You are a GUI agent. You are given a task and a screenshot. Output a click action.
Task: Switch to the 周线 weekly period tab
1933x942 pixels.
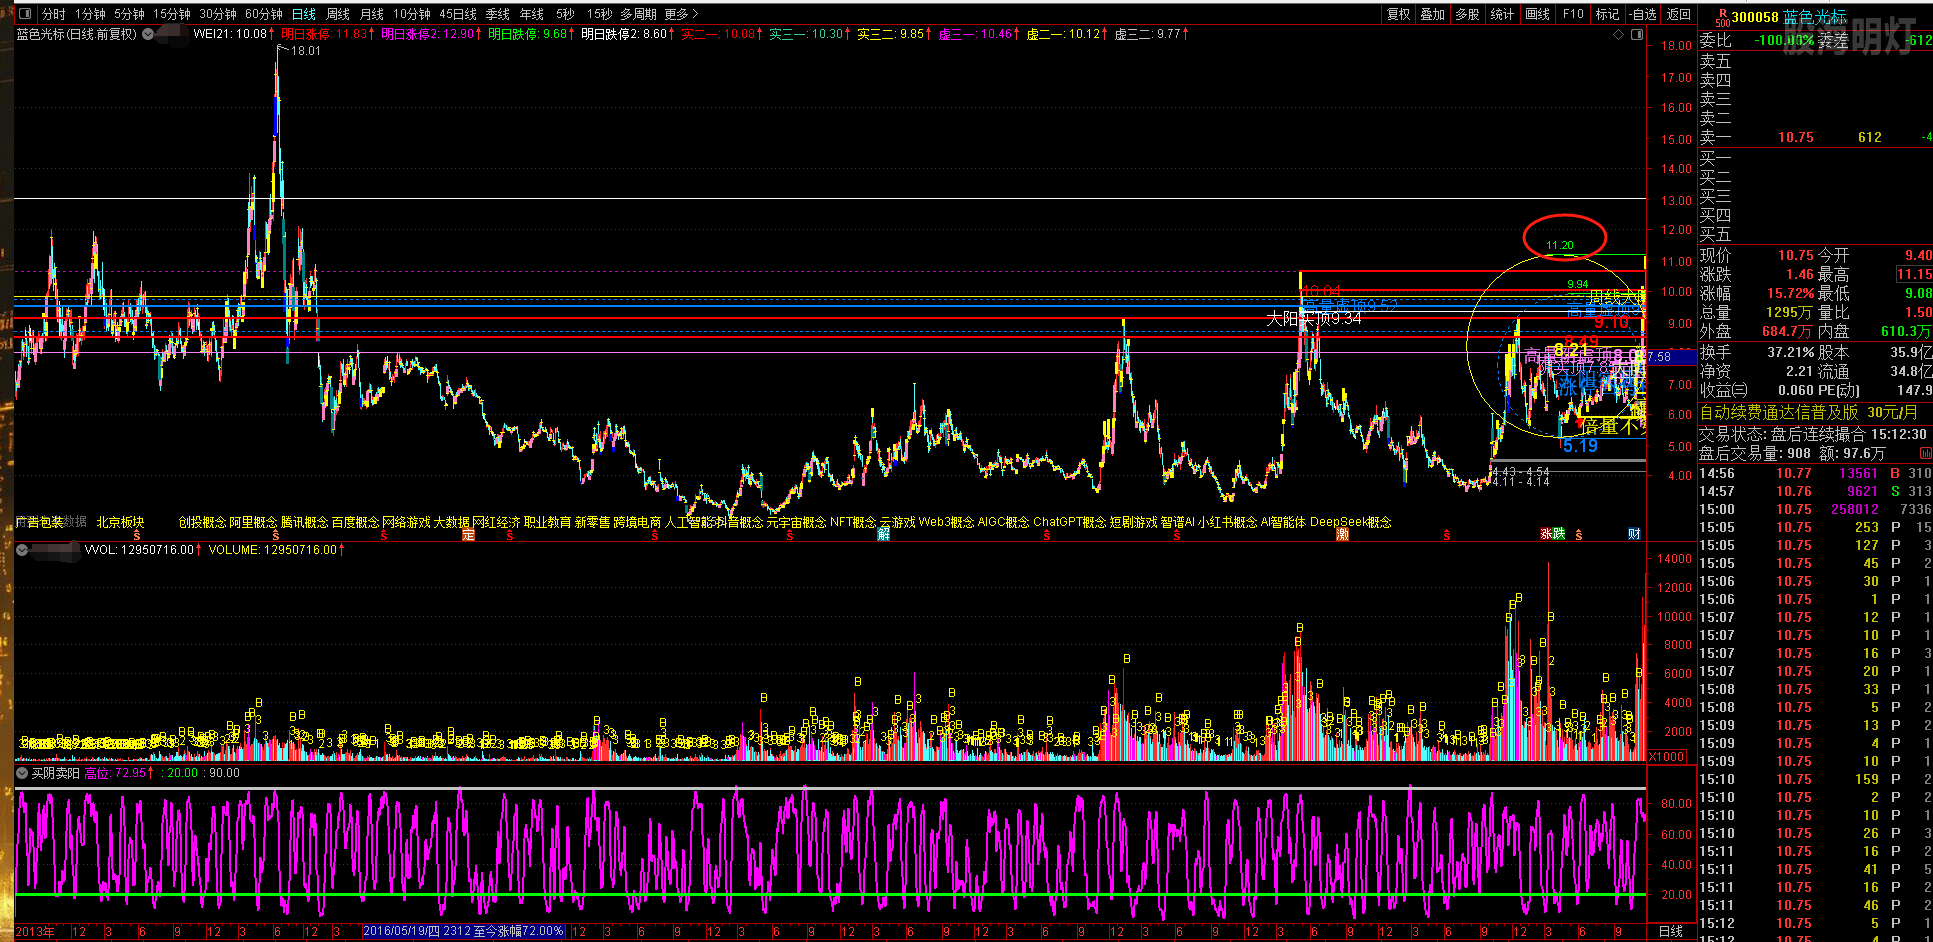point(338,14)
